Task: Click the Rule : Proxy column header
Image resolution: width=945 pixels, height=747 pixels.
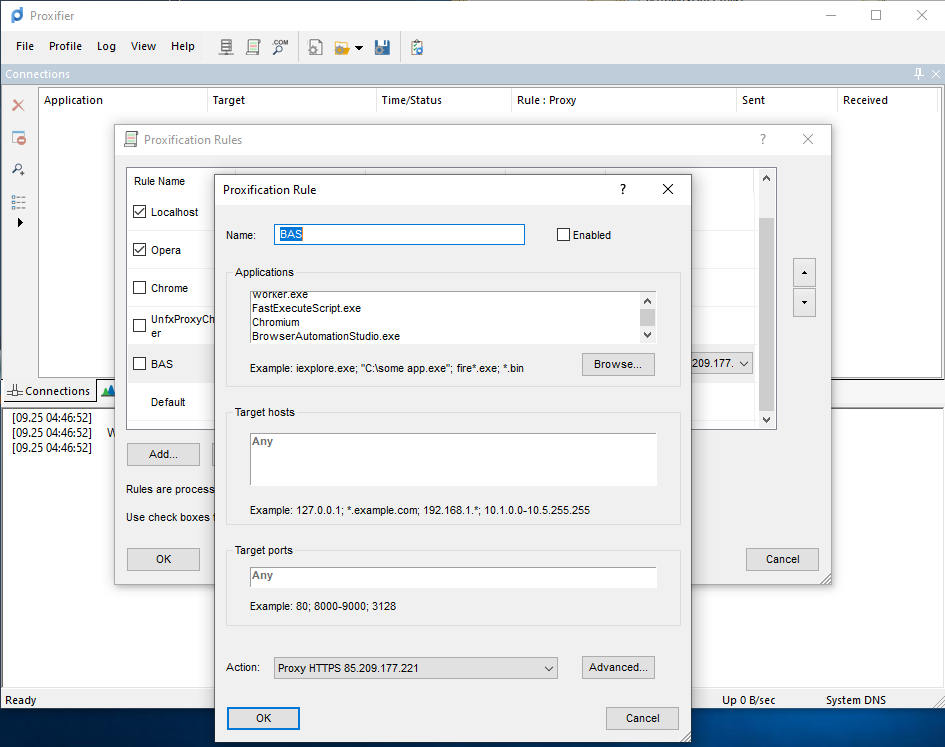Action: [x=624, y=100]
